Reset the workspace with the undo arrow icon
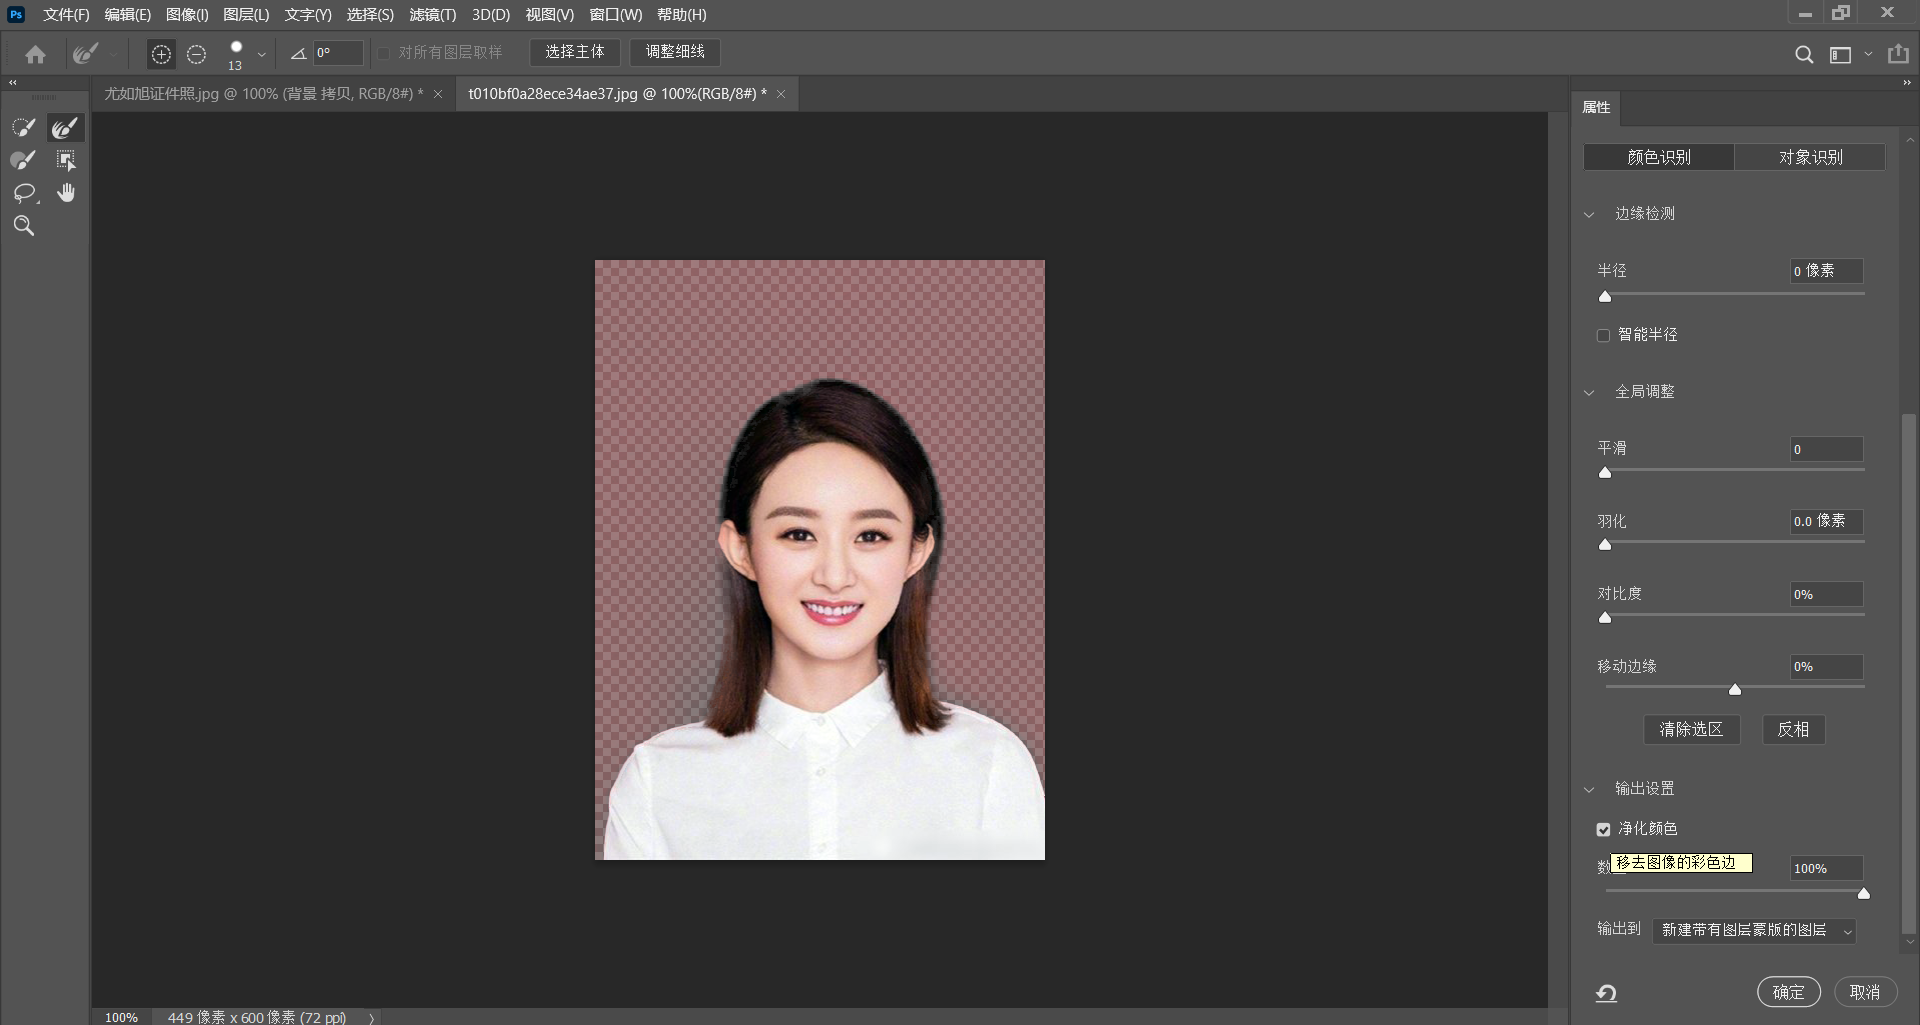The height and width of the screenshot is (1025, 1920). point(1606,993)
